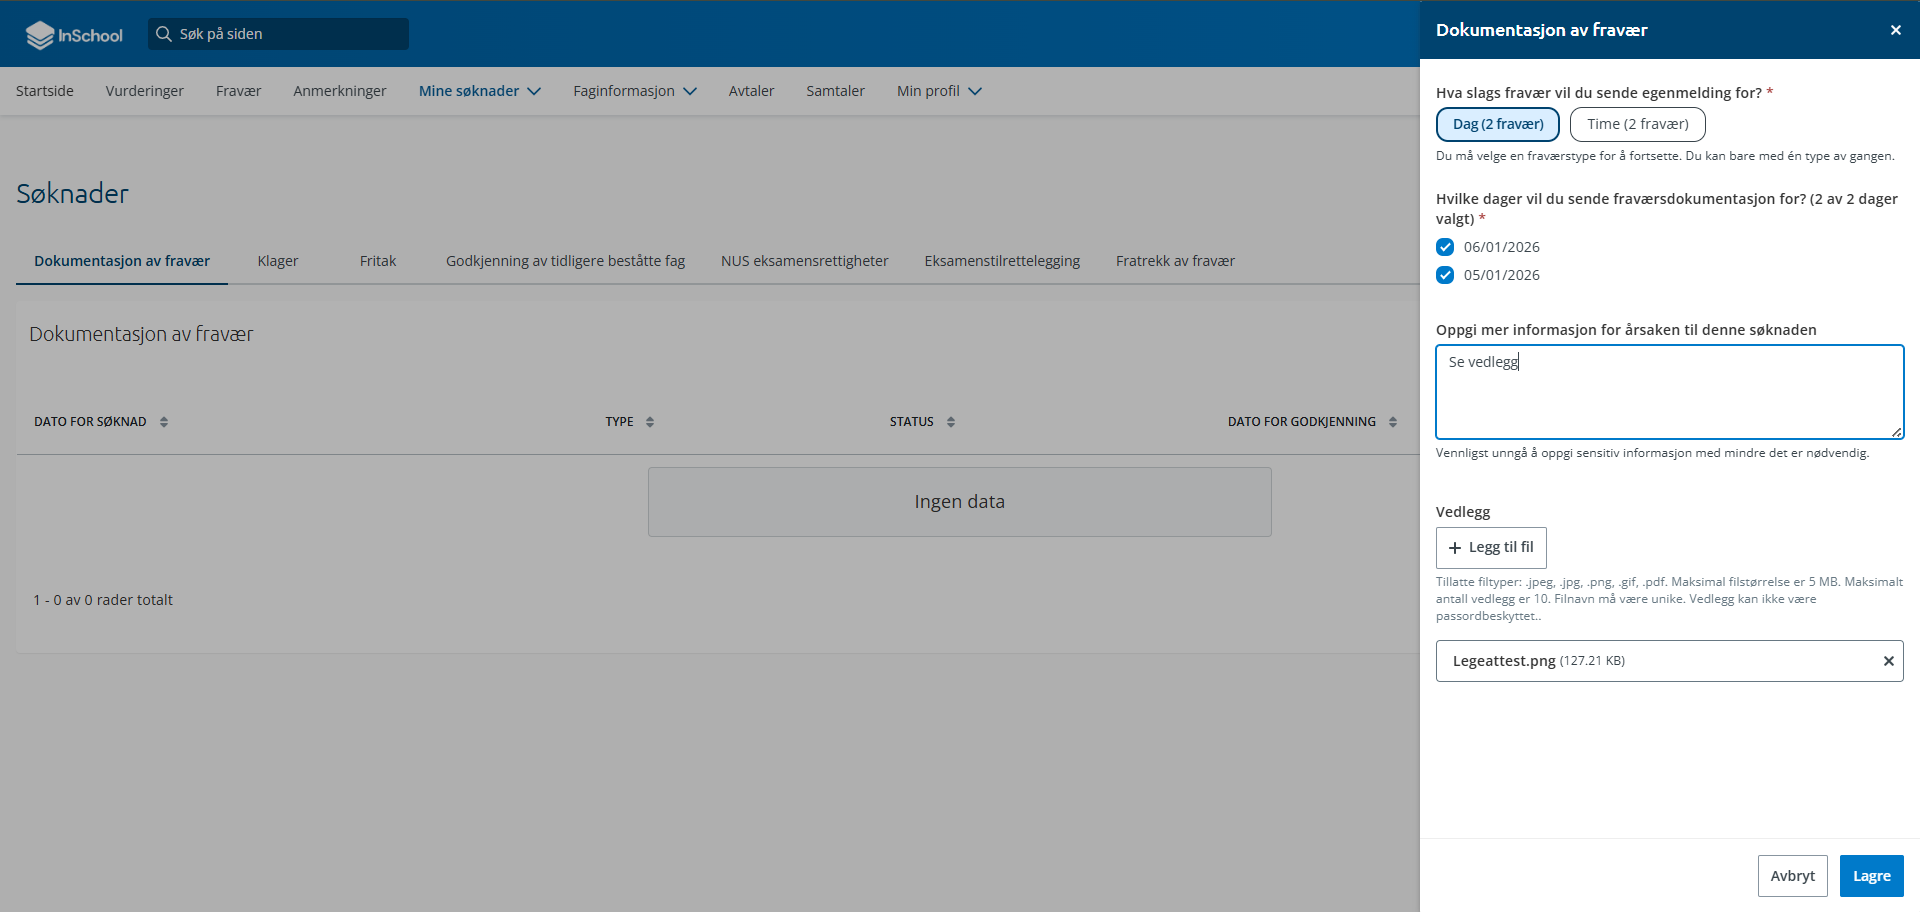Click Legg til fil button
Image resolution: width=1920 pixels, height=912 pixels.
(x=1491, y=548)
